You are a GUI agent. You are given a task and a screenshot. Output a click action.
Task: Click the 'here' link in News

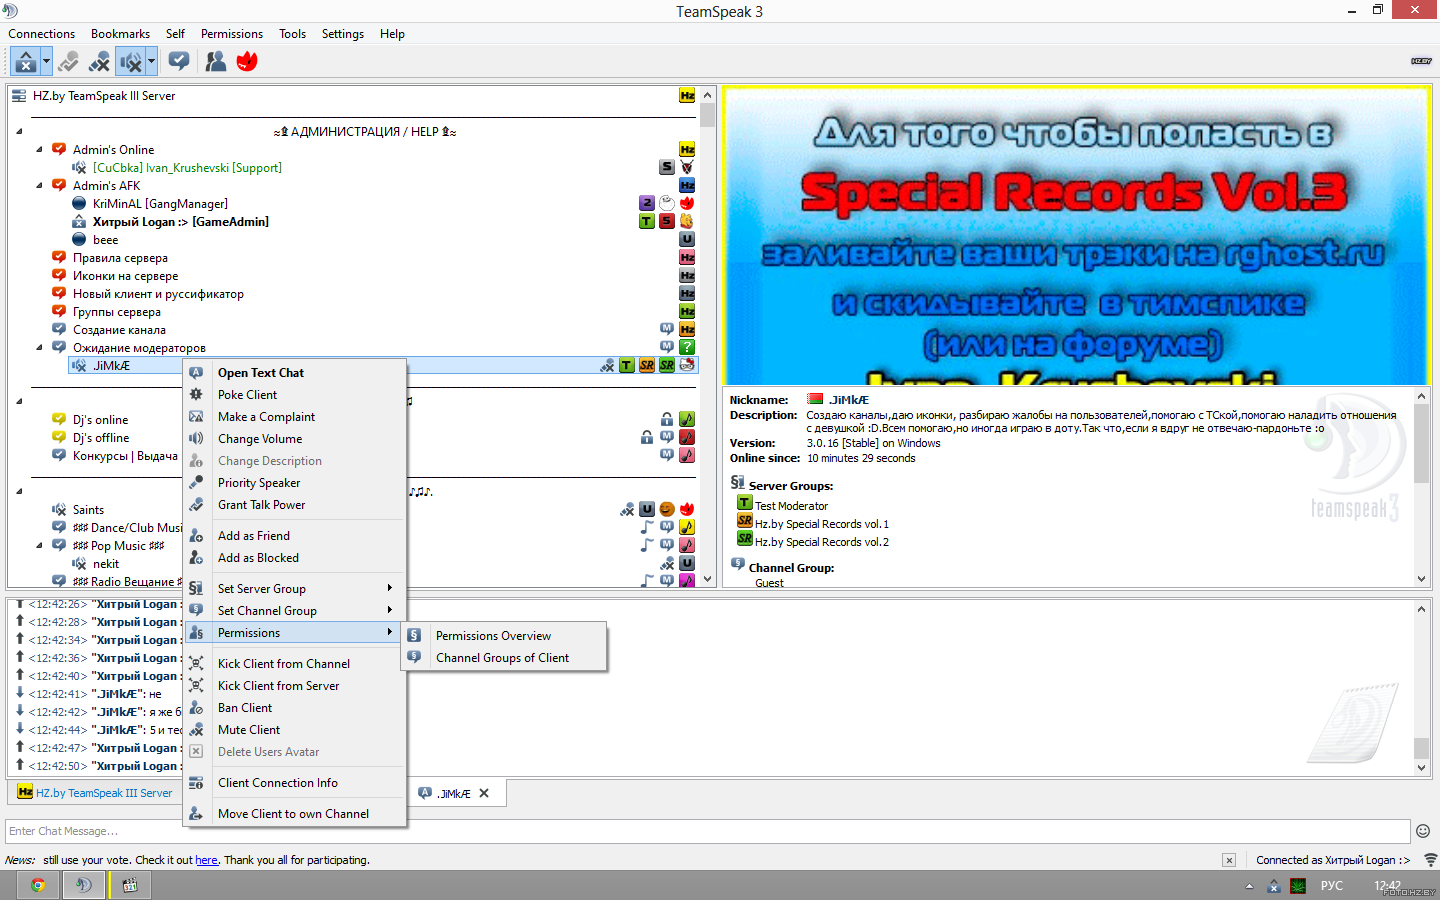tap(206, 860)
